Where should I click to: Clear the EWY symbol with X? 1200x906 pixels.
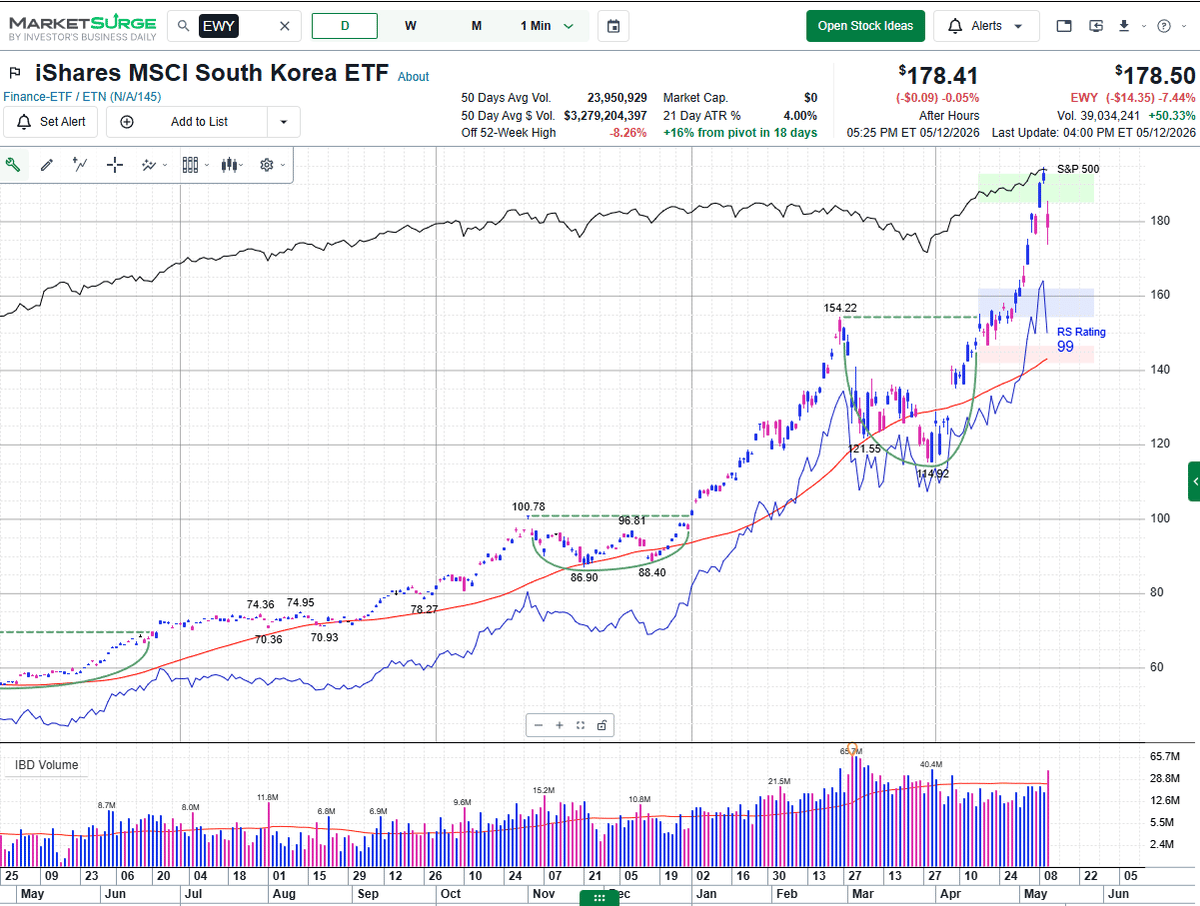click(x=284, y=26)
